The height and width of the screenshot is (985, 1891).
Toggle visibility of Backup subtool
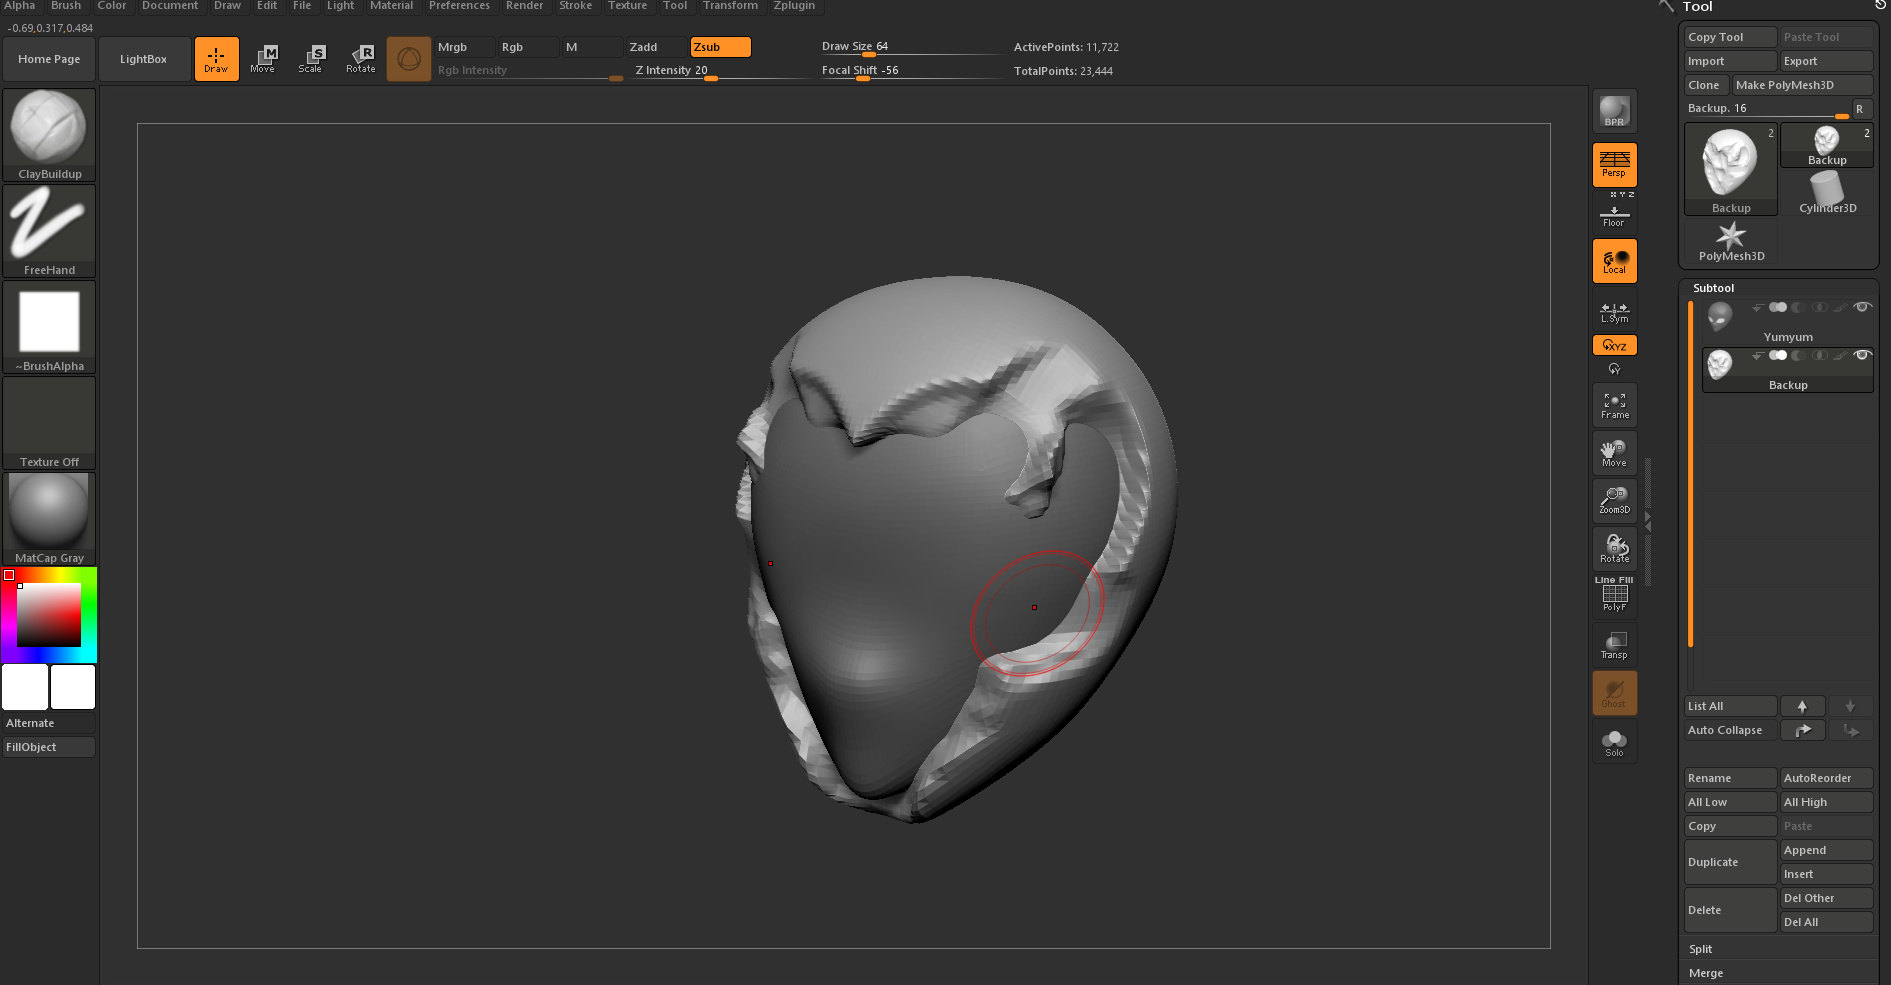(x=1862, y=355)
